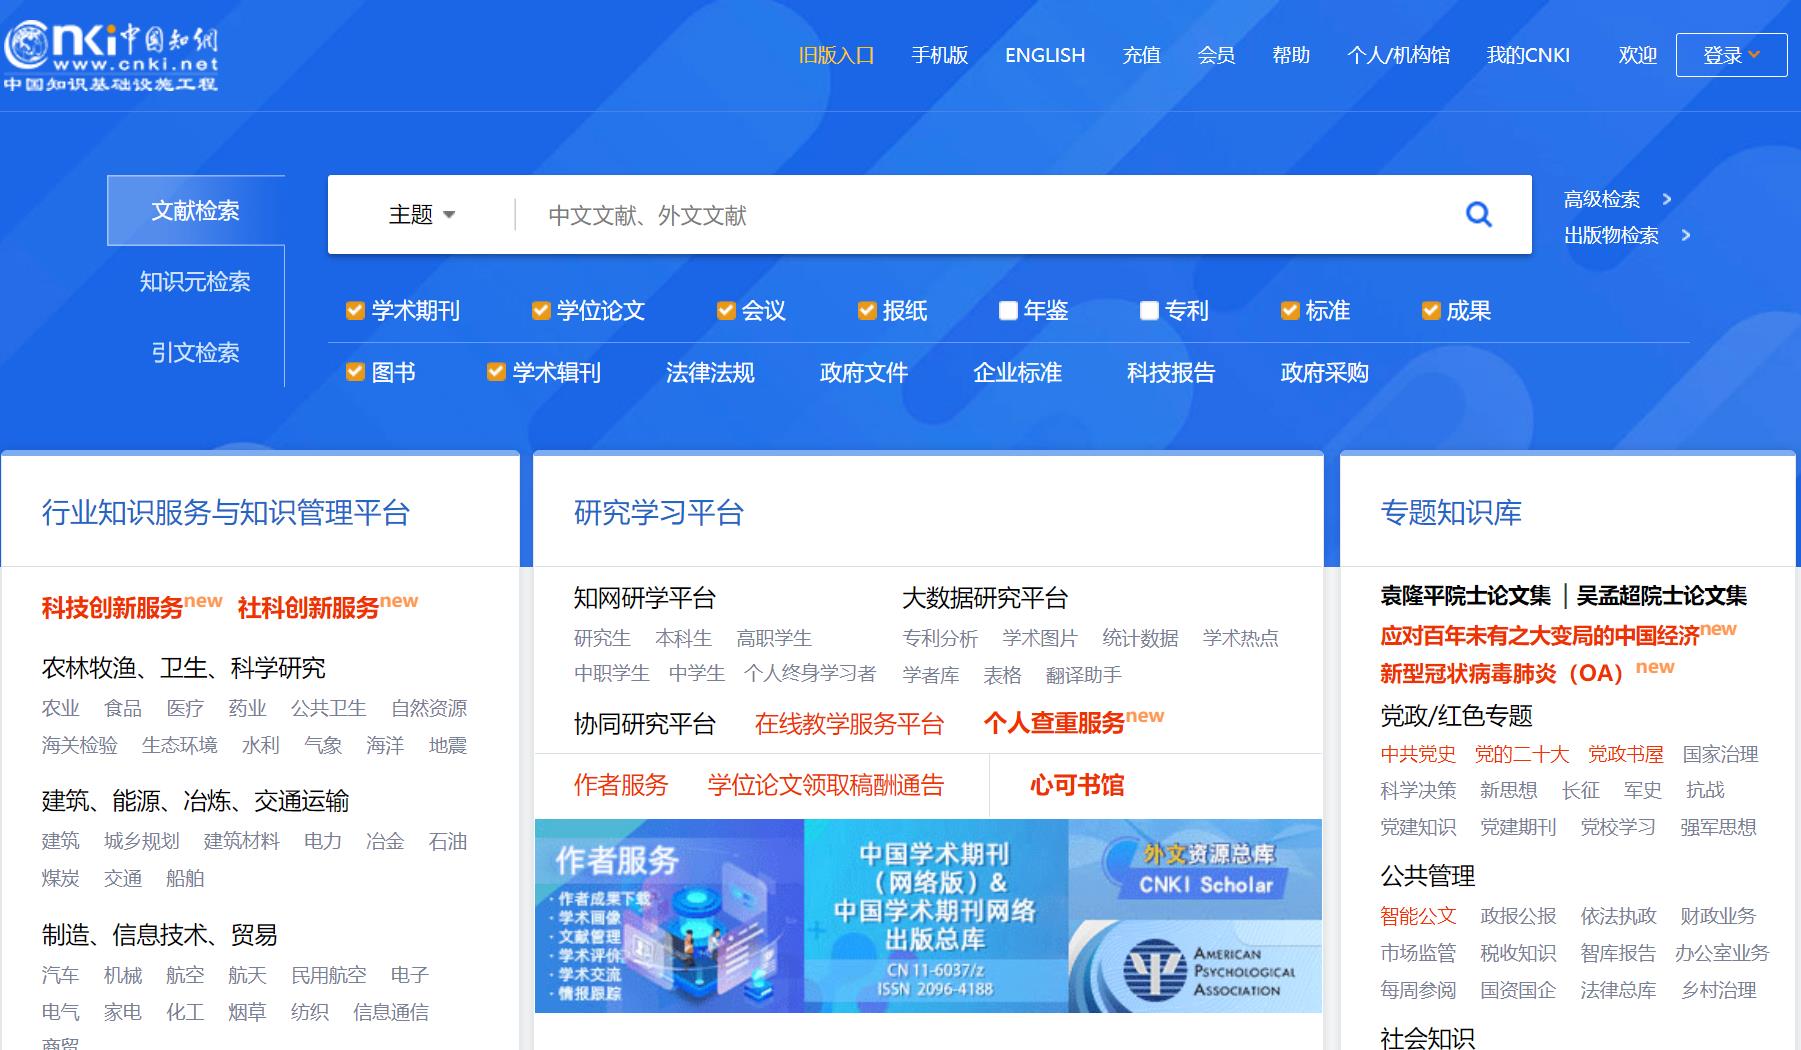Image resolution: width=1801 pixels, height=1050 pixels.
Task: Open 知网研学平台 link
Action: tap(645, 598)
